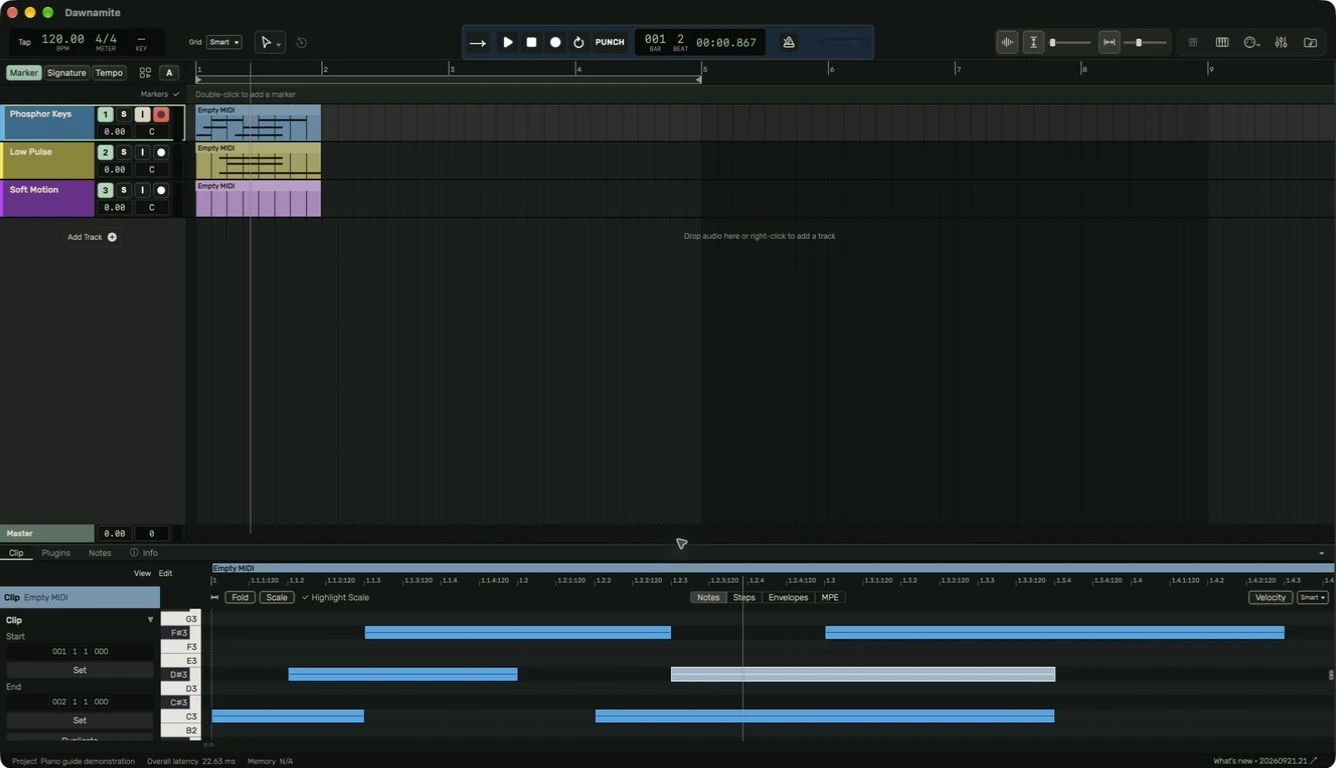Image resolution: width=1336 pixels, height=768 pixels.
Task: Open the Plugins tab in bottom panel
Action: tap(56, 553)
